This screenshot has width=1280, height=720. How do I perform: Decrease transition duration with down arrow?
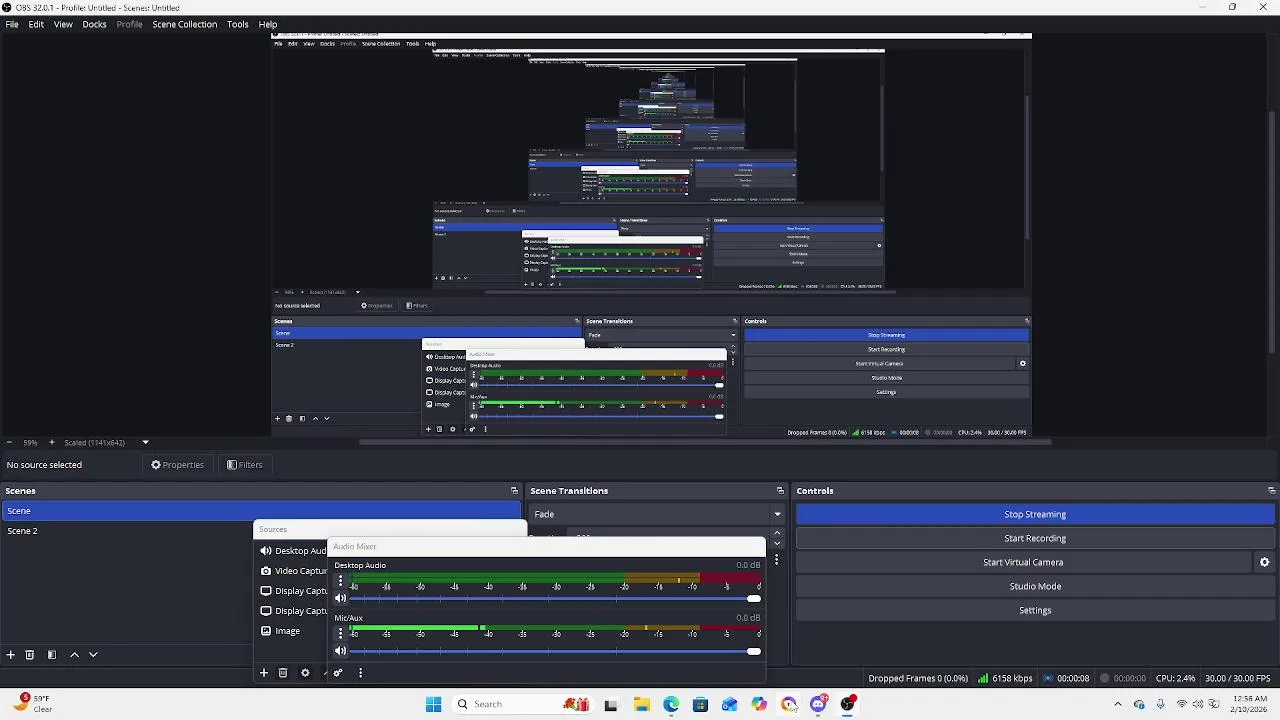(777, 544)
